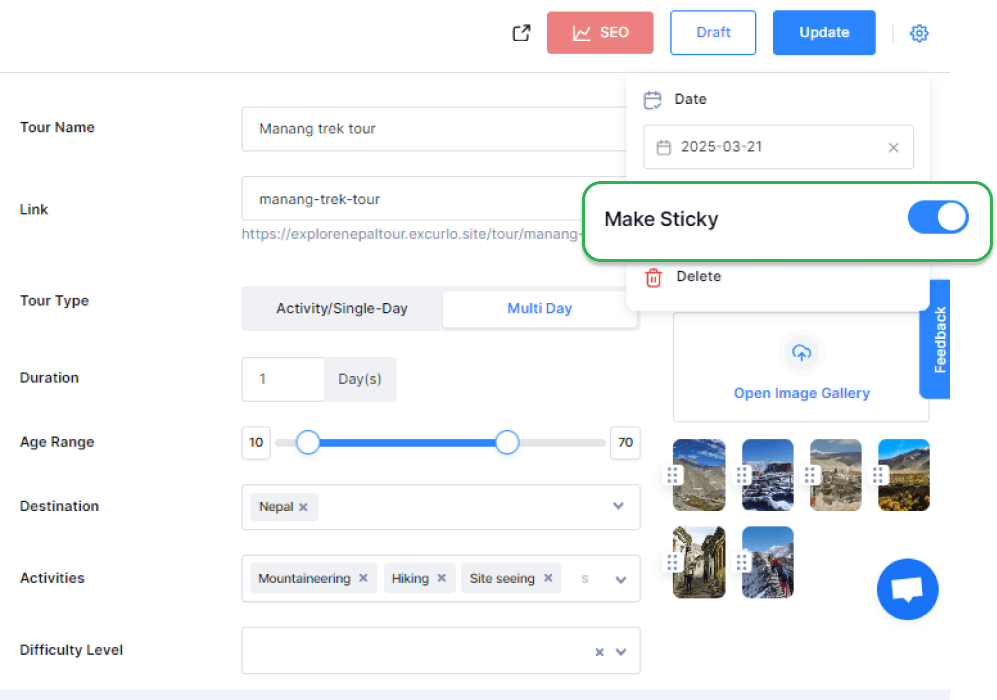The width and height of the screenshot is (997, 700).
Task: Clear the 2025-03-21 date value
Action: coord(893,148)
